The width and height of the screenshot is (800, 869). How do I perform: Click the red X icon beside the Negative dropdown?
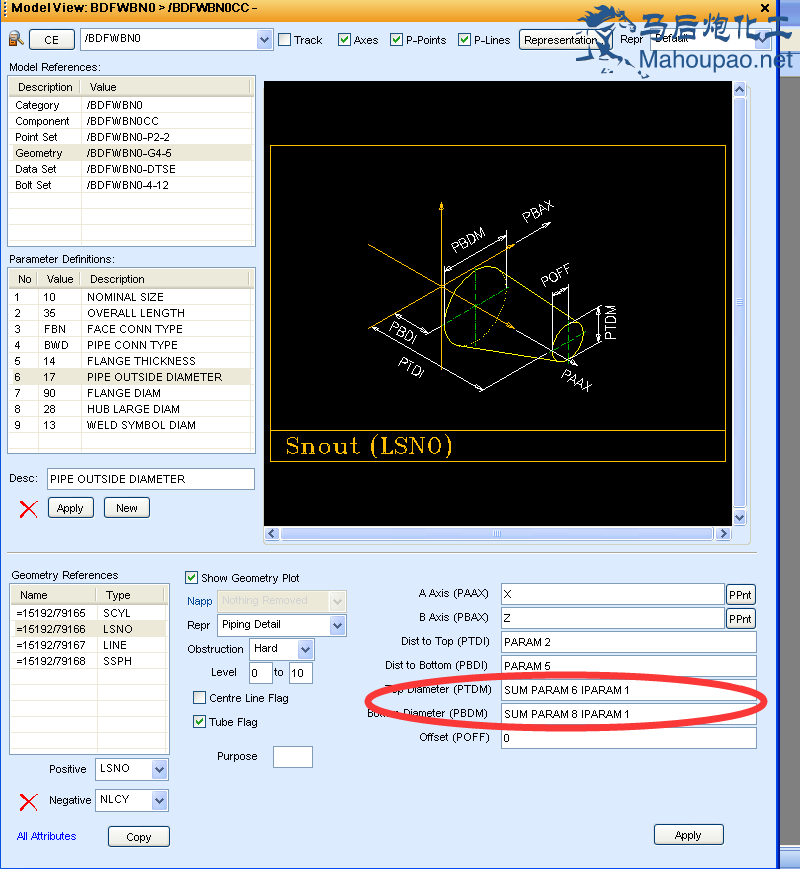[x=28, y=801]
